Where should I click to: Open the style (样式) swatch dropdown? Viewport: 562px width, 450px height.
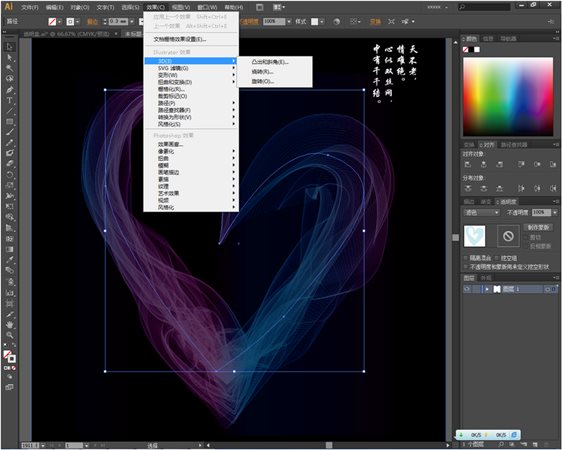322,21
